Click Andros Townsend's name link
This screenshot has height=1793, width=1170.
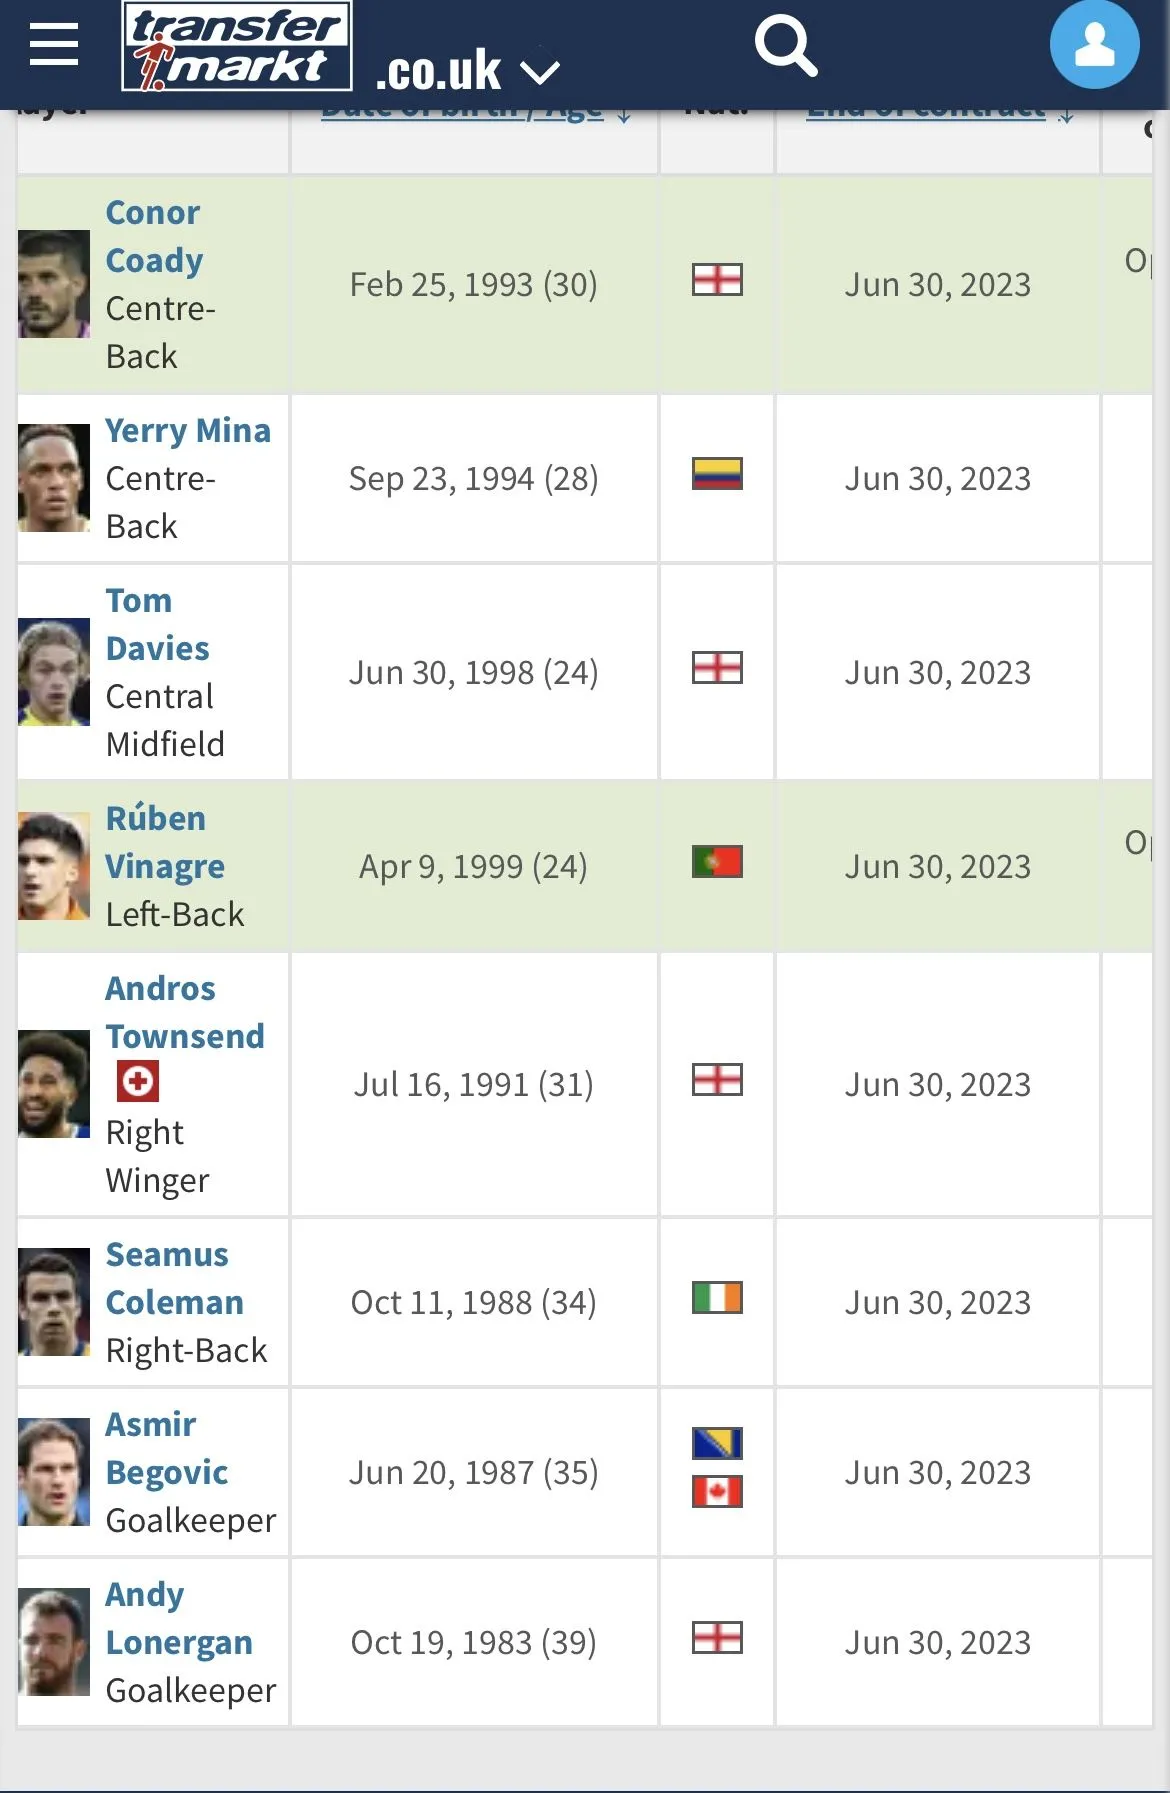click(184, 1013)
